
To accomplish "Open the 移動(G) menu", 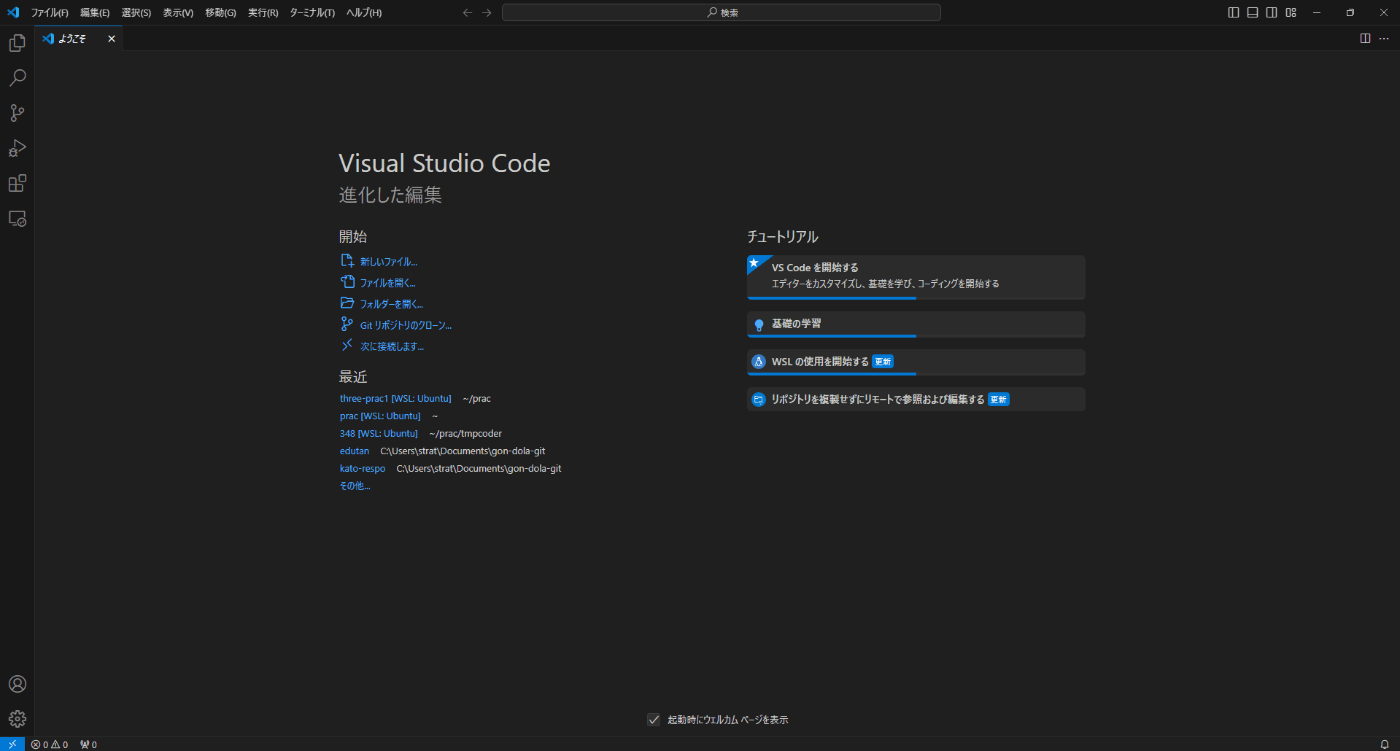I will (221, 12).
